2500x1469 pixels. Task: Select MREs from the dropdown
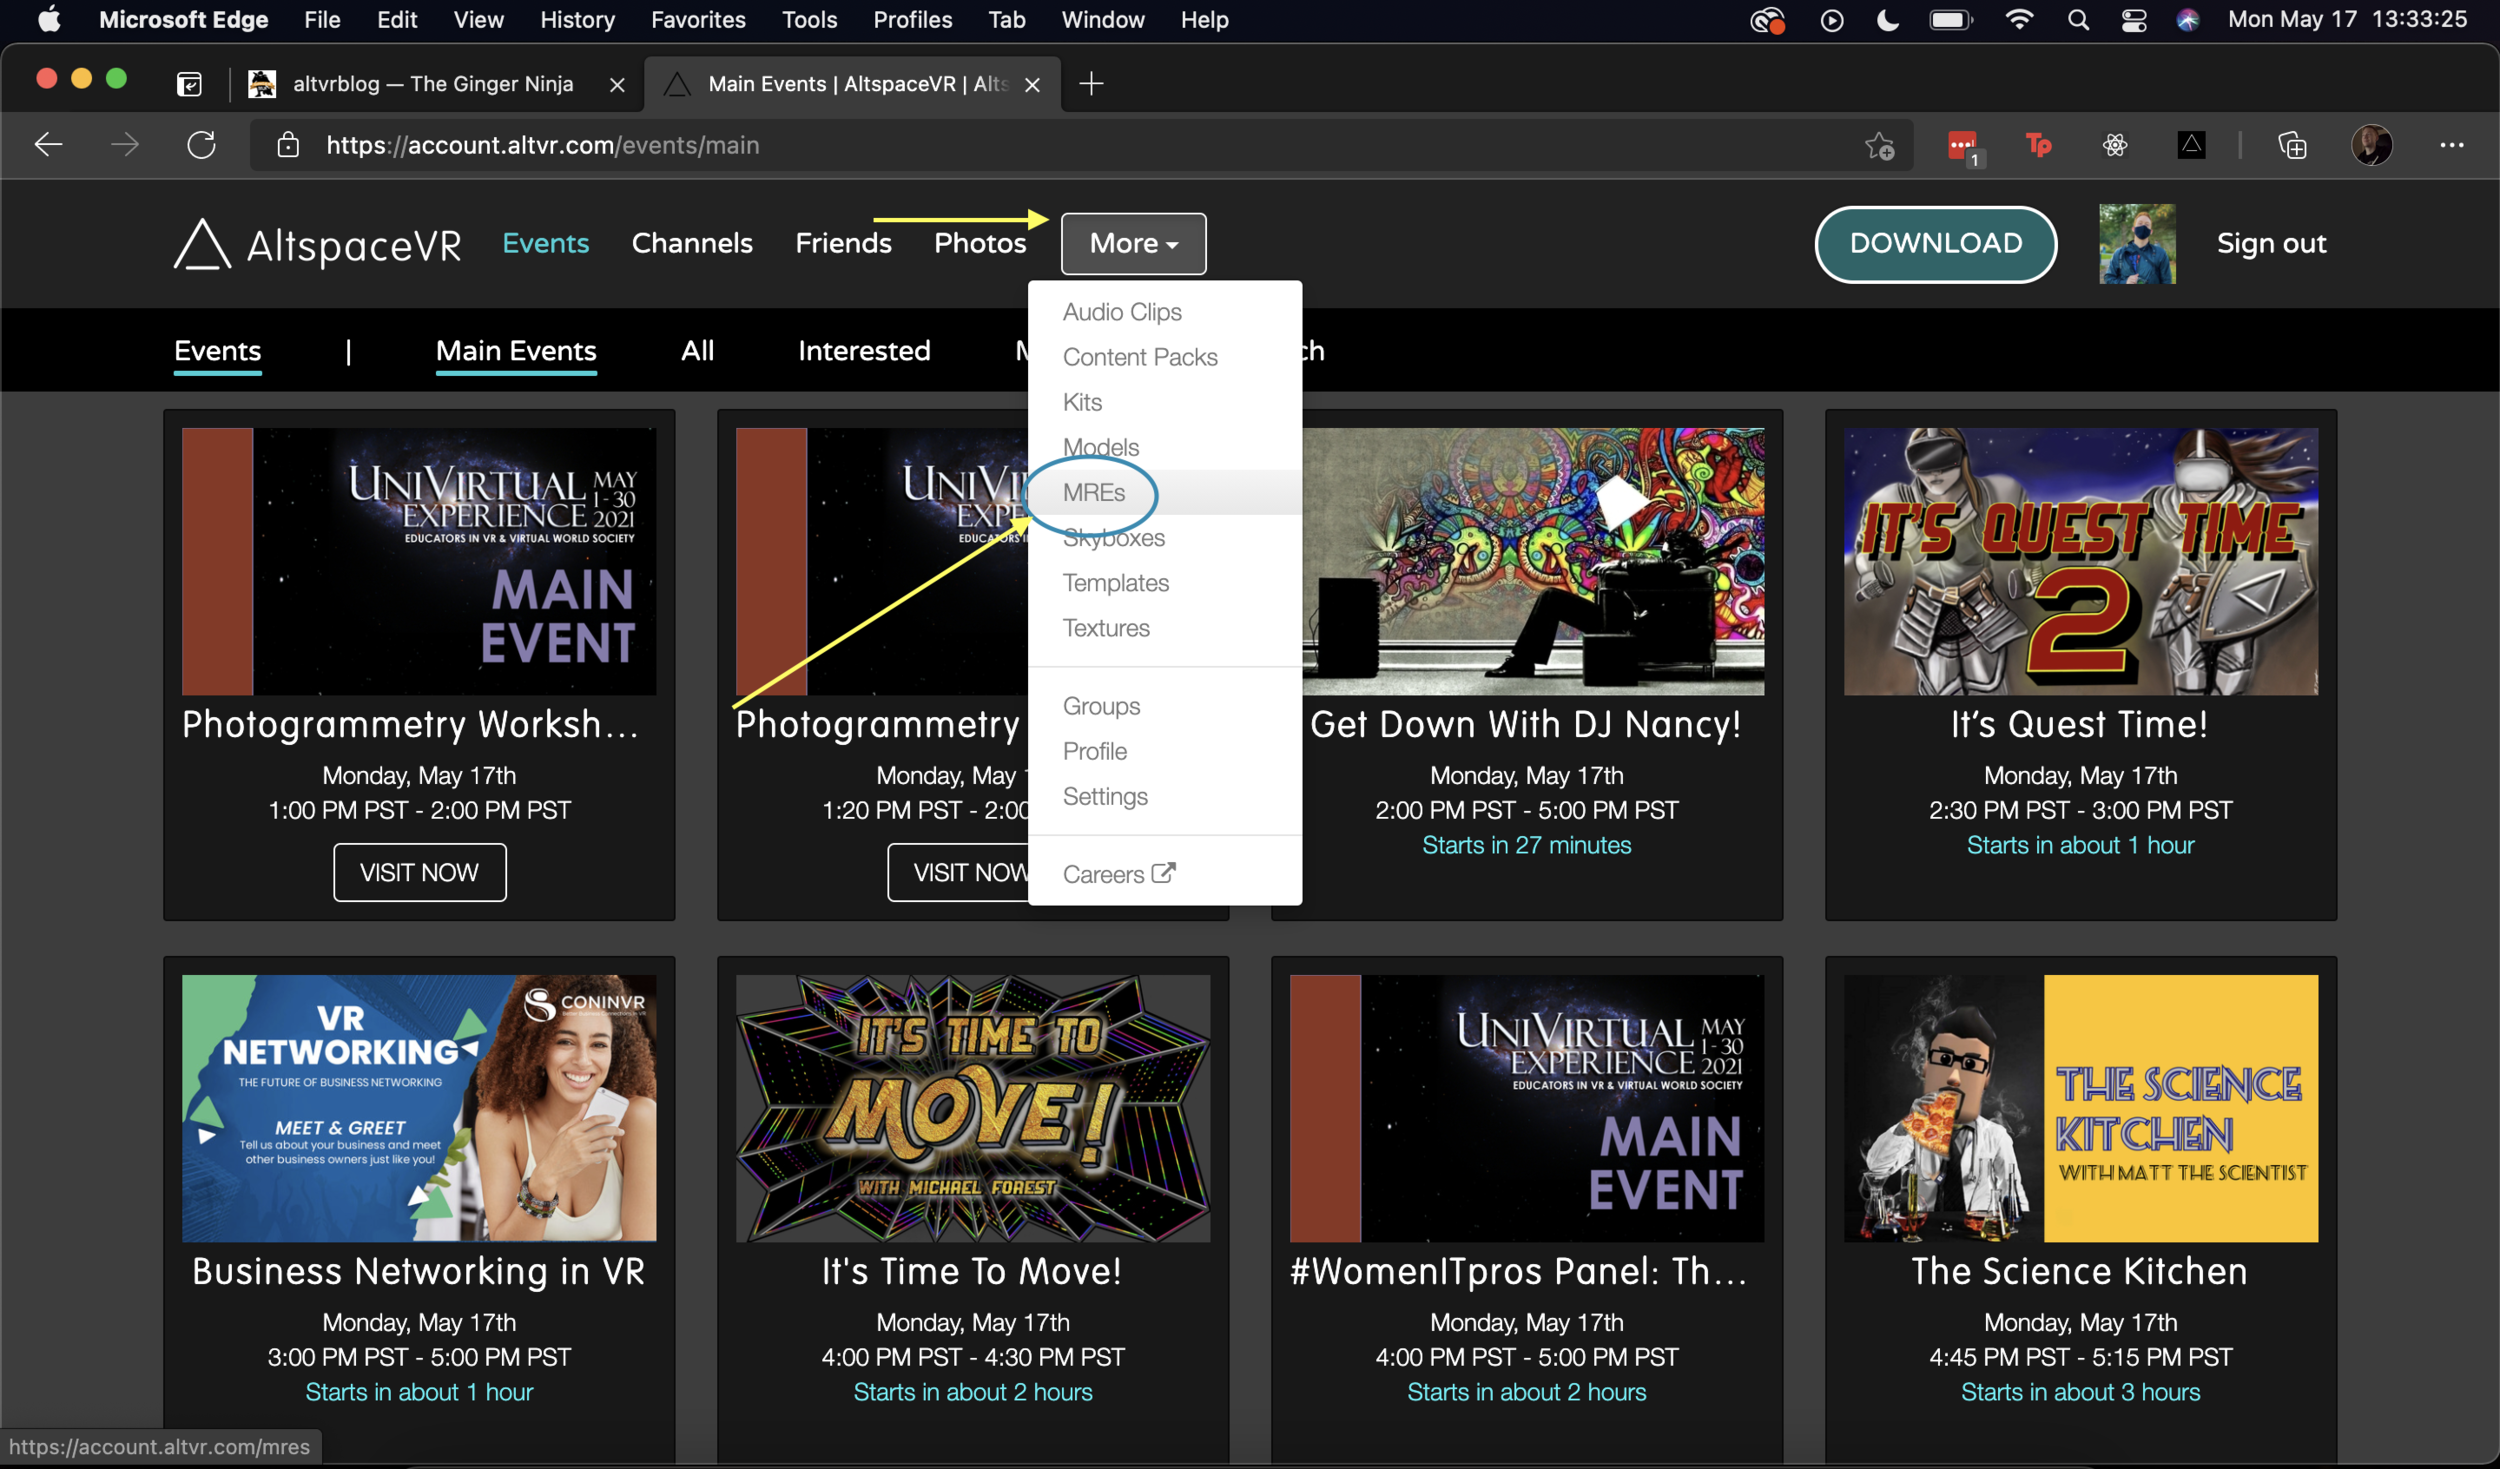[1094, 493]
